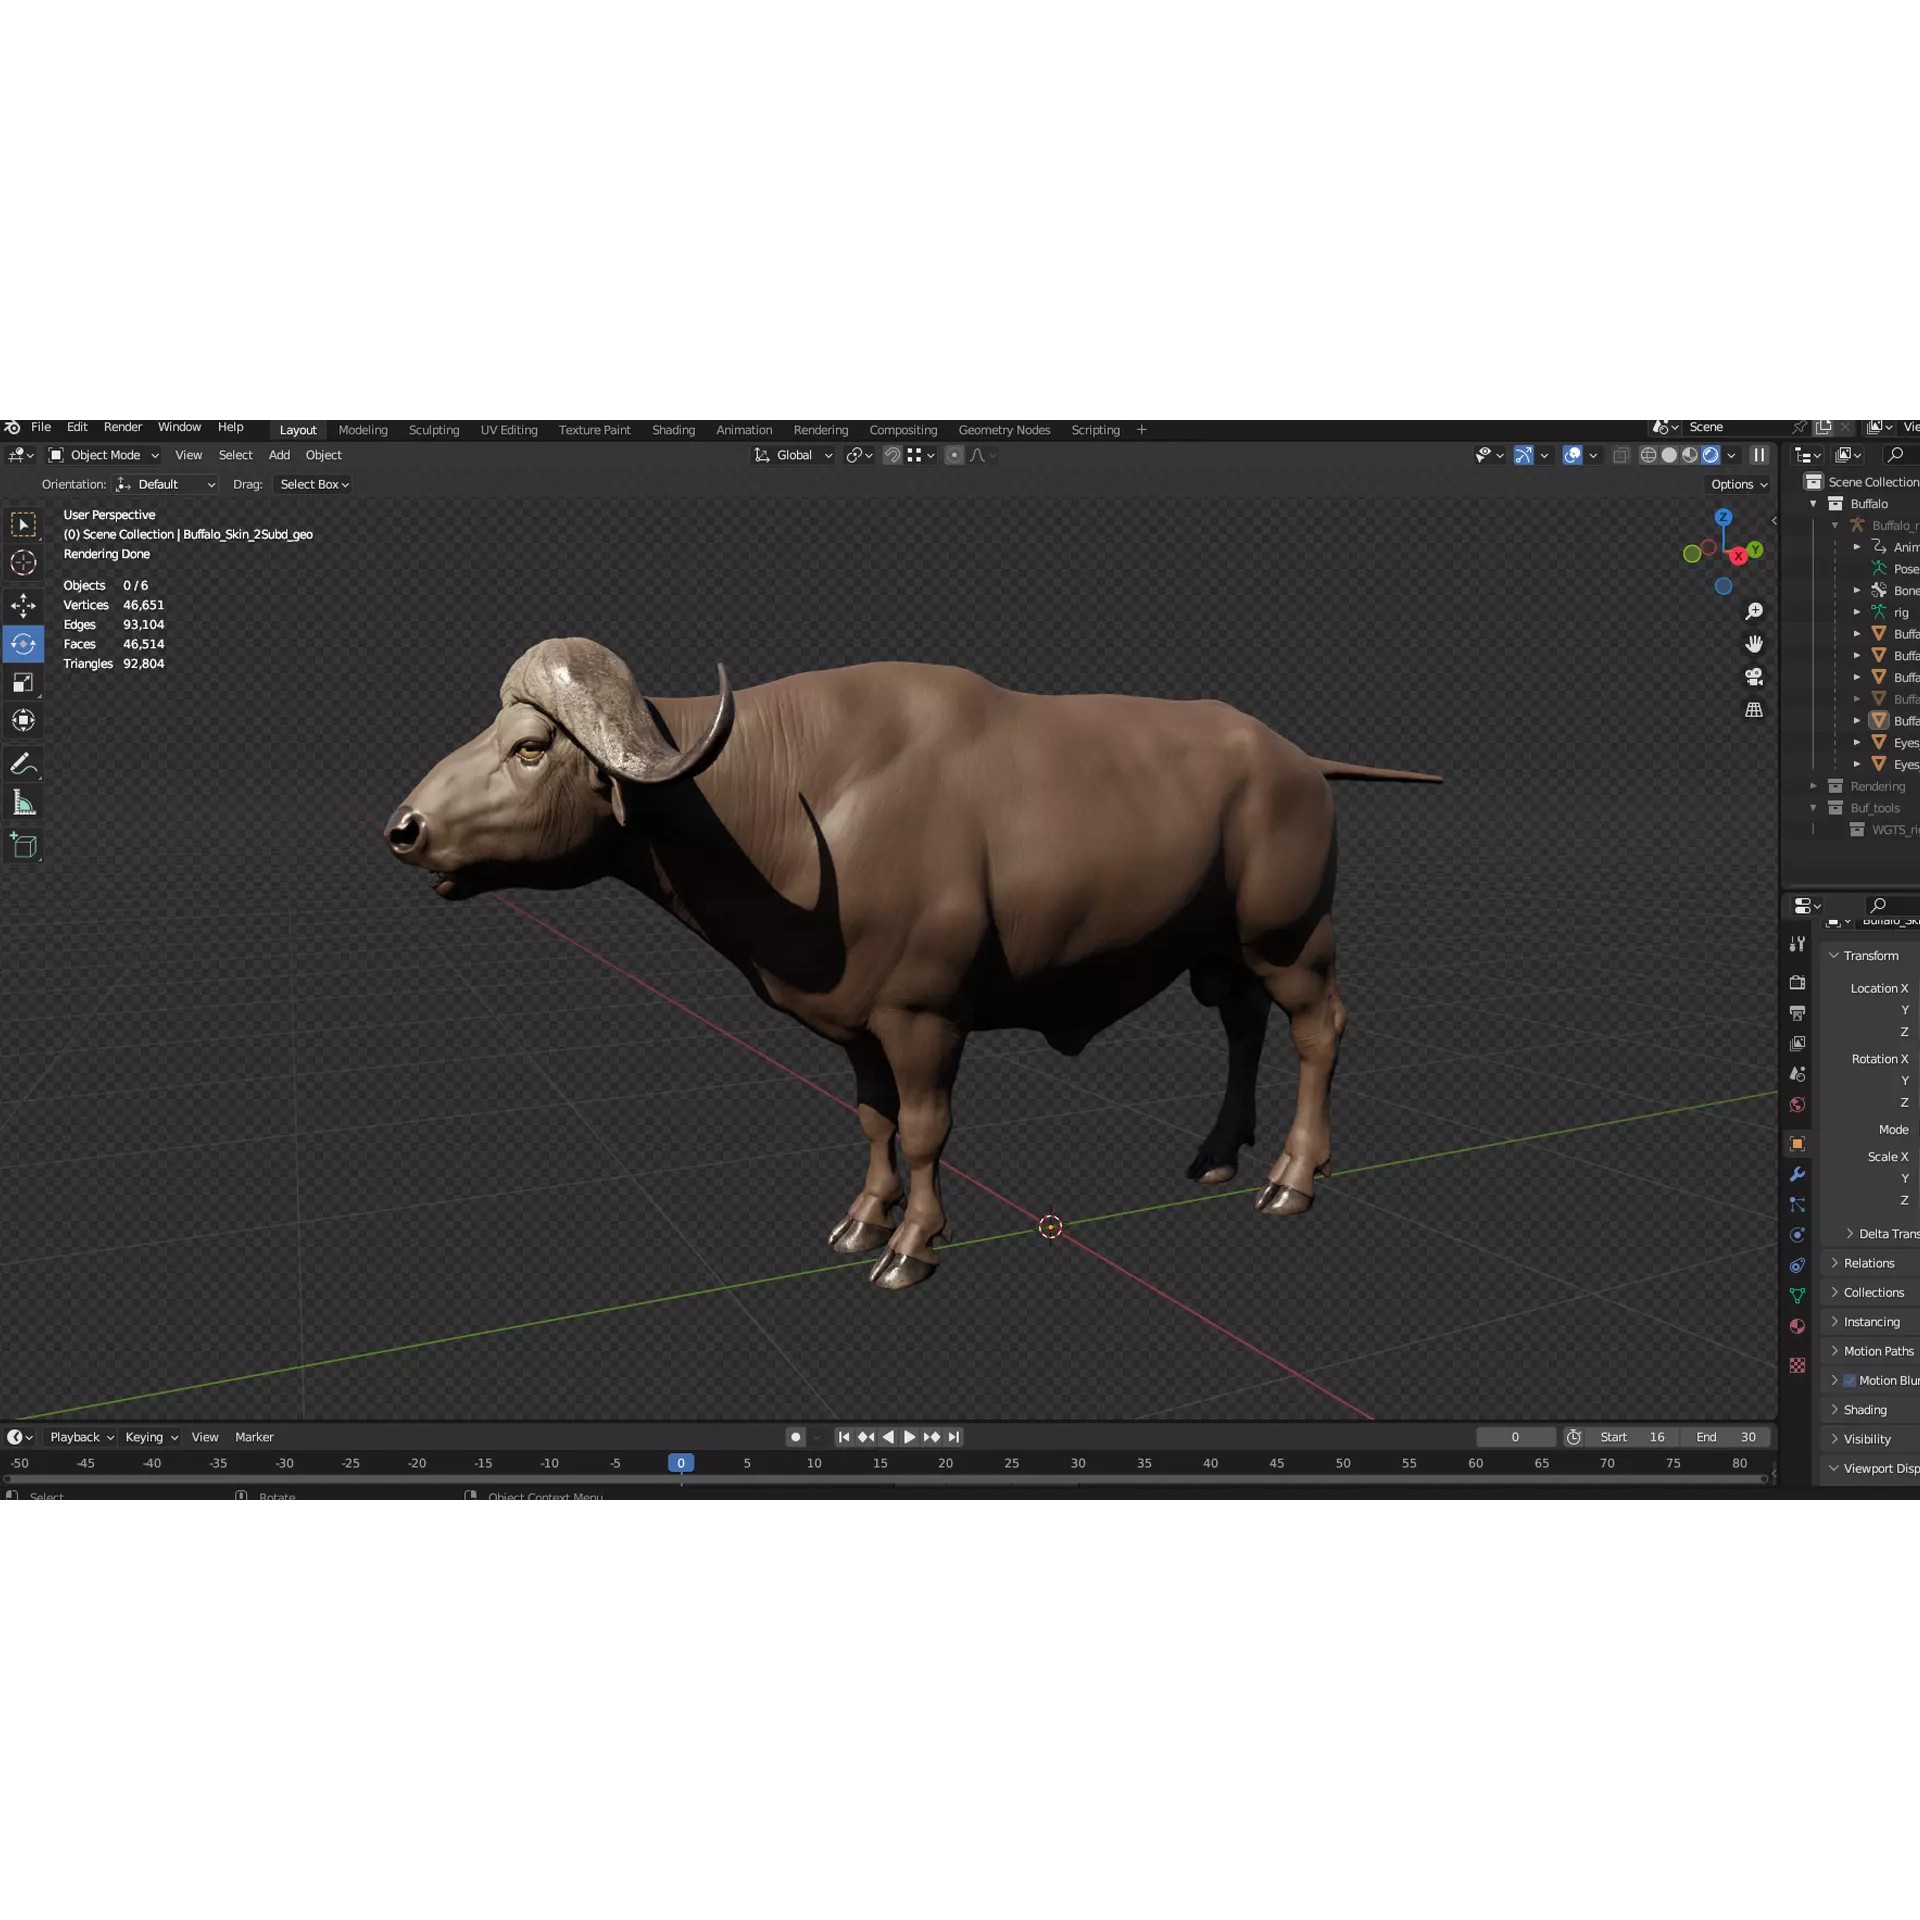Open the Modifier Properties wrench tab

[x=1797, y=1175]
